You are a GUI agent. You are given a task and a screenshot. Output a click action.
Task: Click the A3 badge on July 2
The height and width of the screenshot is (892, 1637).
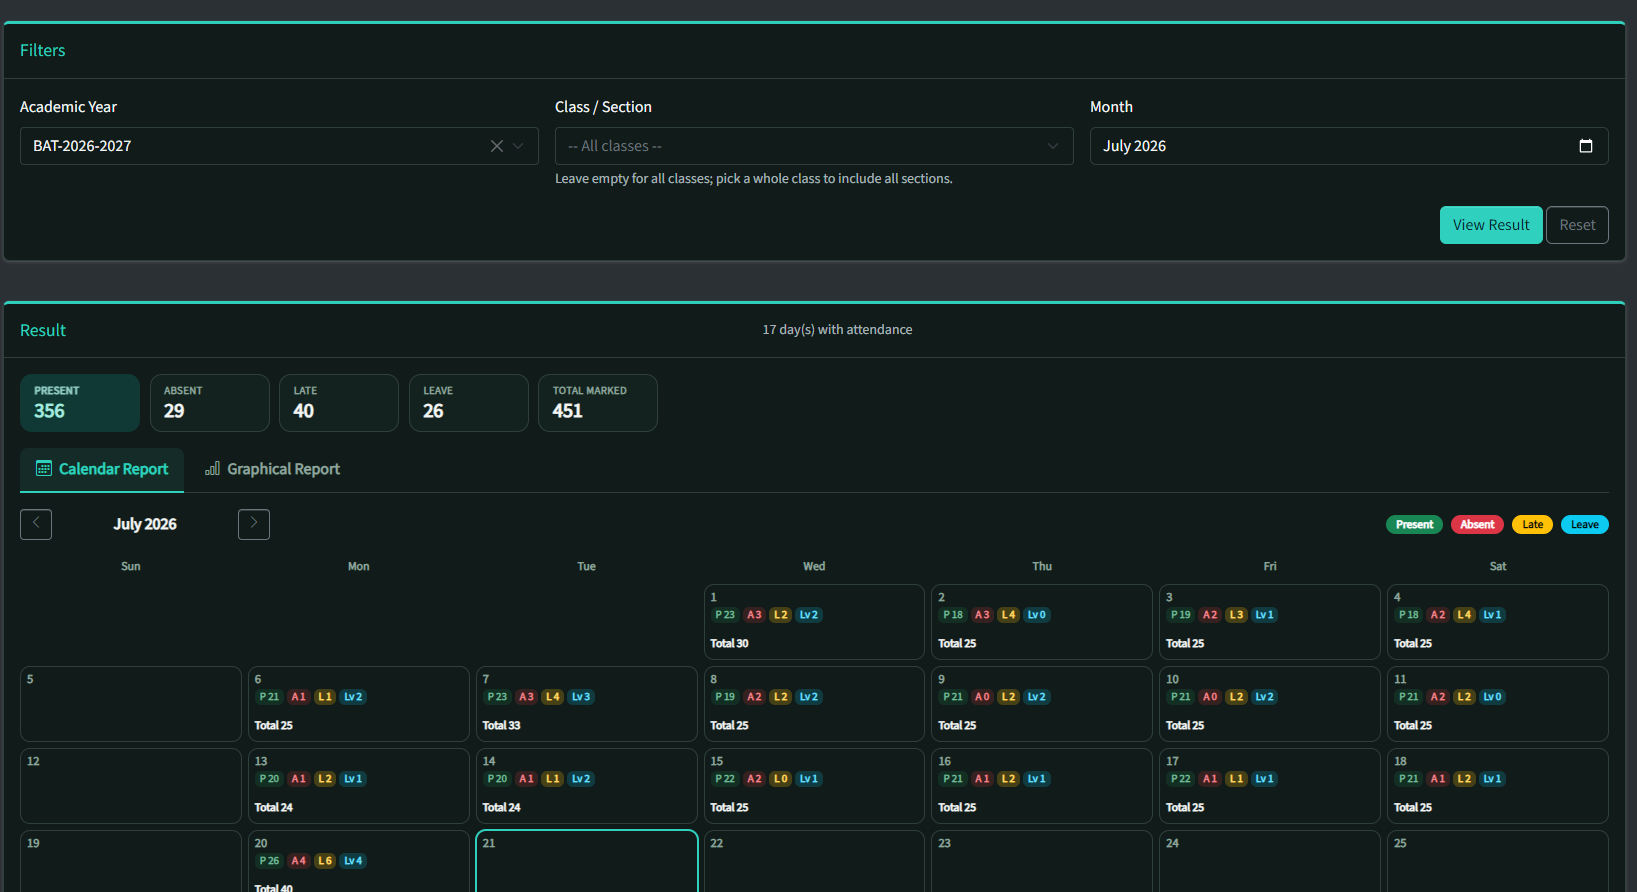click(x=982, y=615)
